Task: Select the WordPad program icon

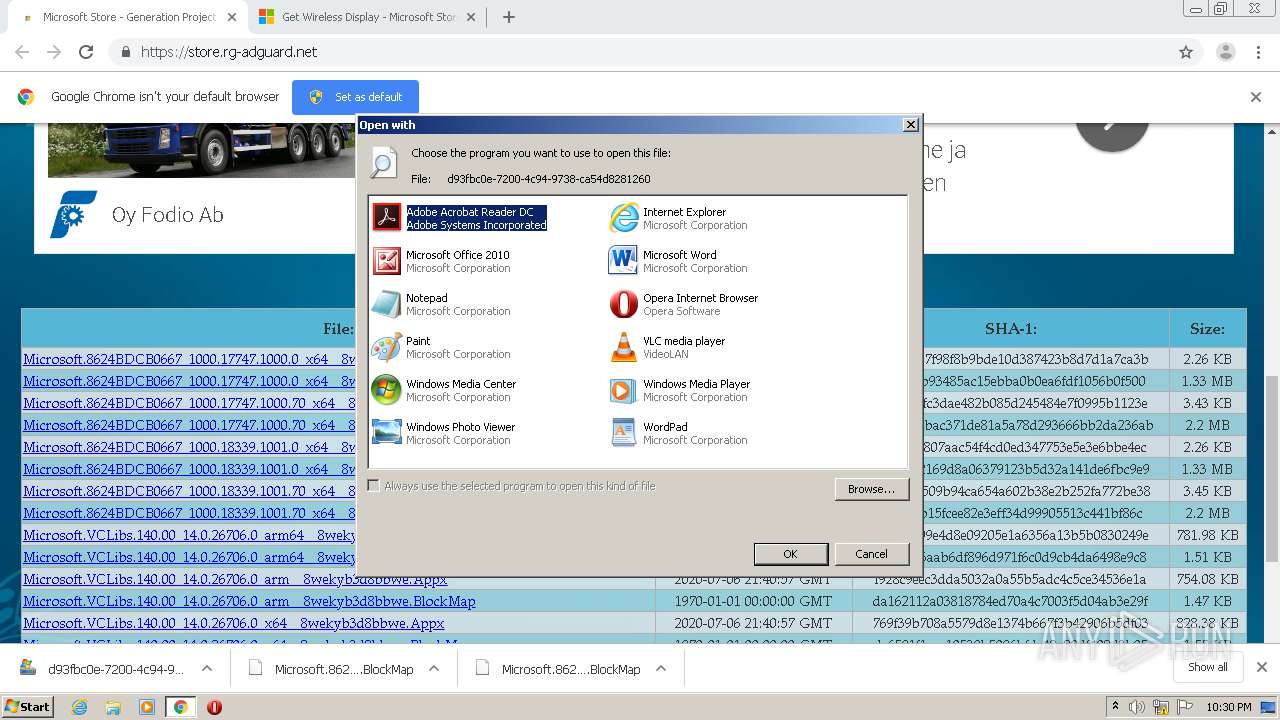Action: (x=624, y=433)
